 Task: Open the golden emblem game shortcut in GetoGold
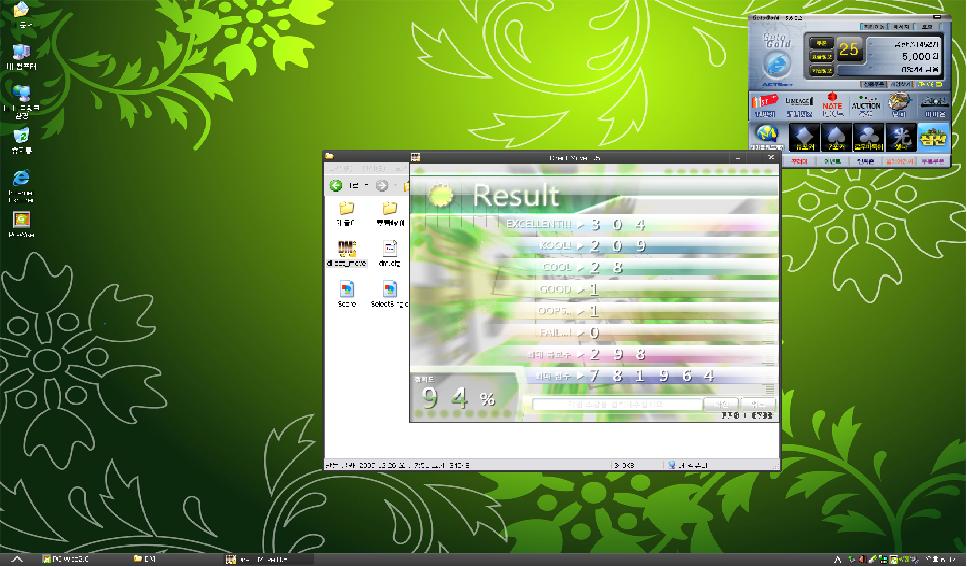[x=899, y=106]
